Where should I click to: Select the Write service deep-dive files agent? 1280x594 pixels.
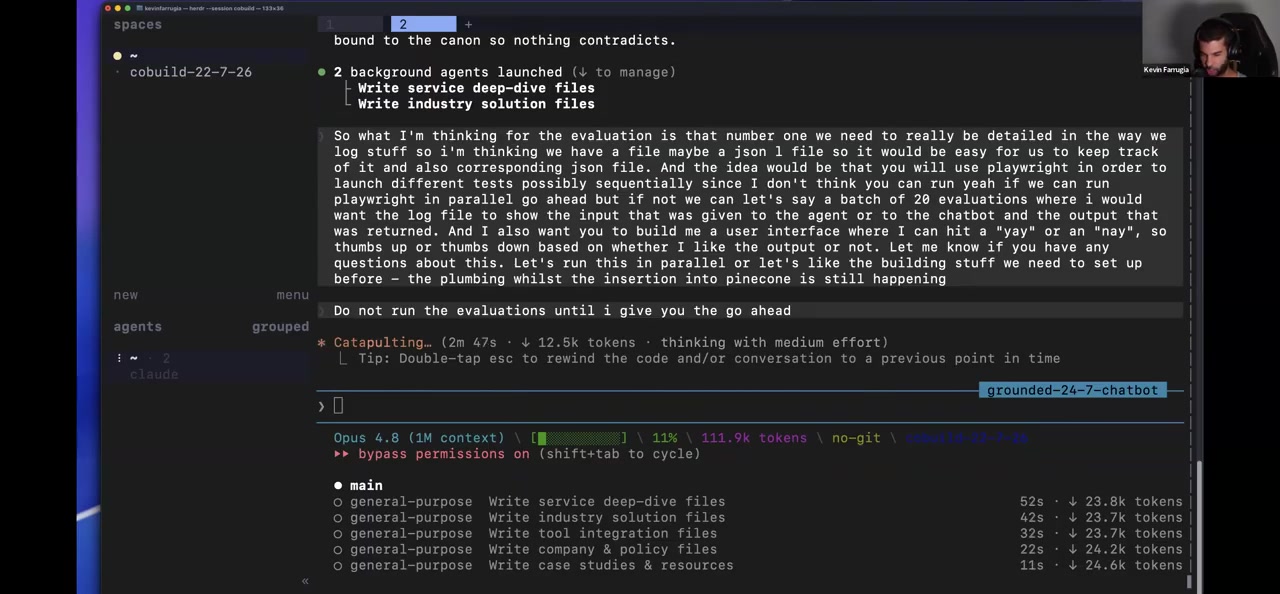pos(758,502)
